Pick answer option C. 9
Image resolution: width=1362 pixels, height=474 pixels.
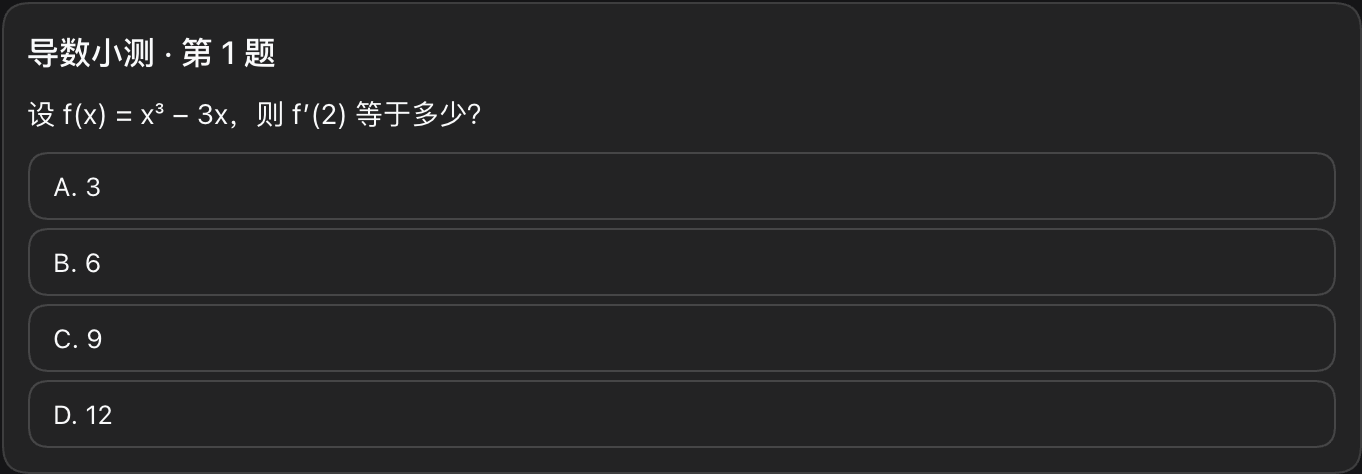coord(681,339)
